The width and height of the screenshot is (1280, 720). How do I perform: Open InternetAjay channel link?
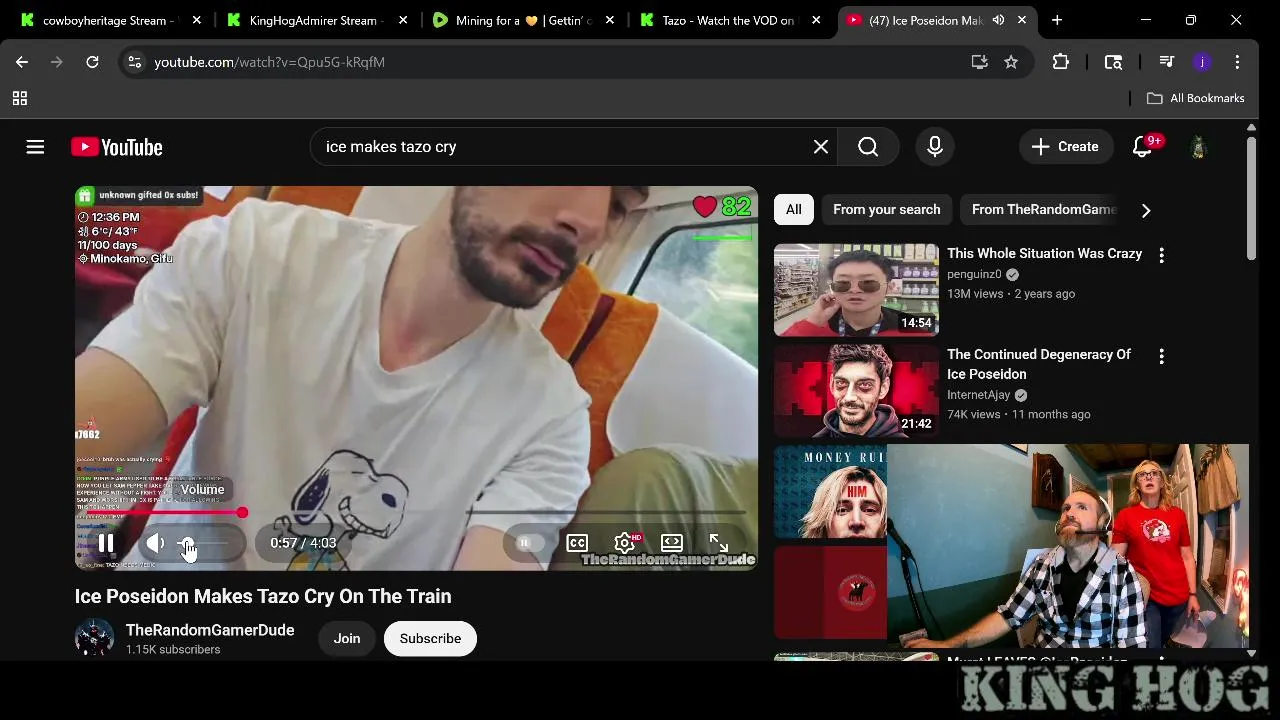point(979,395)
